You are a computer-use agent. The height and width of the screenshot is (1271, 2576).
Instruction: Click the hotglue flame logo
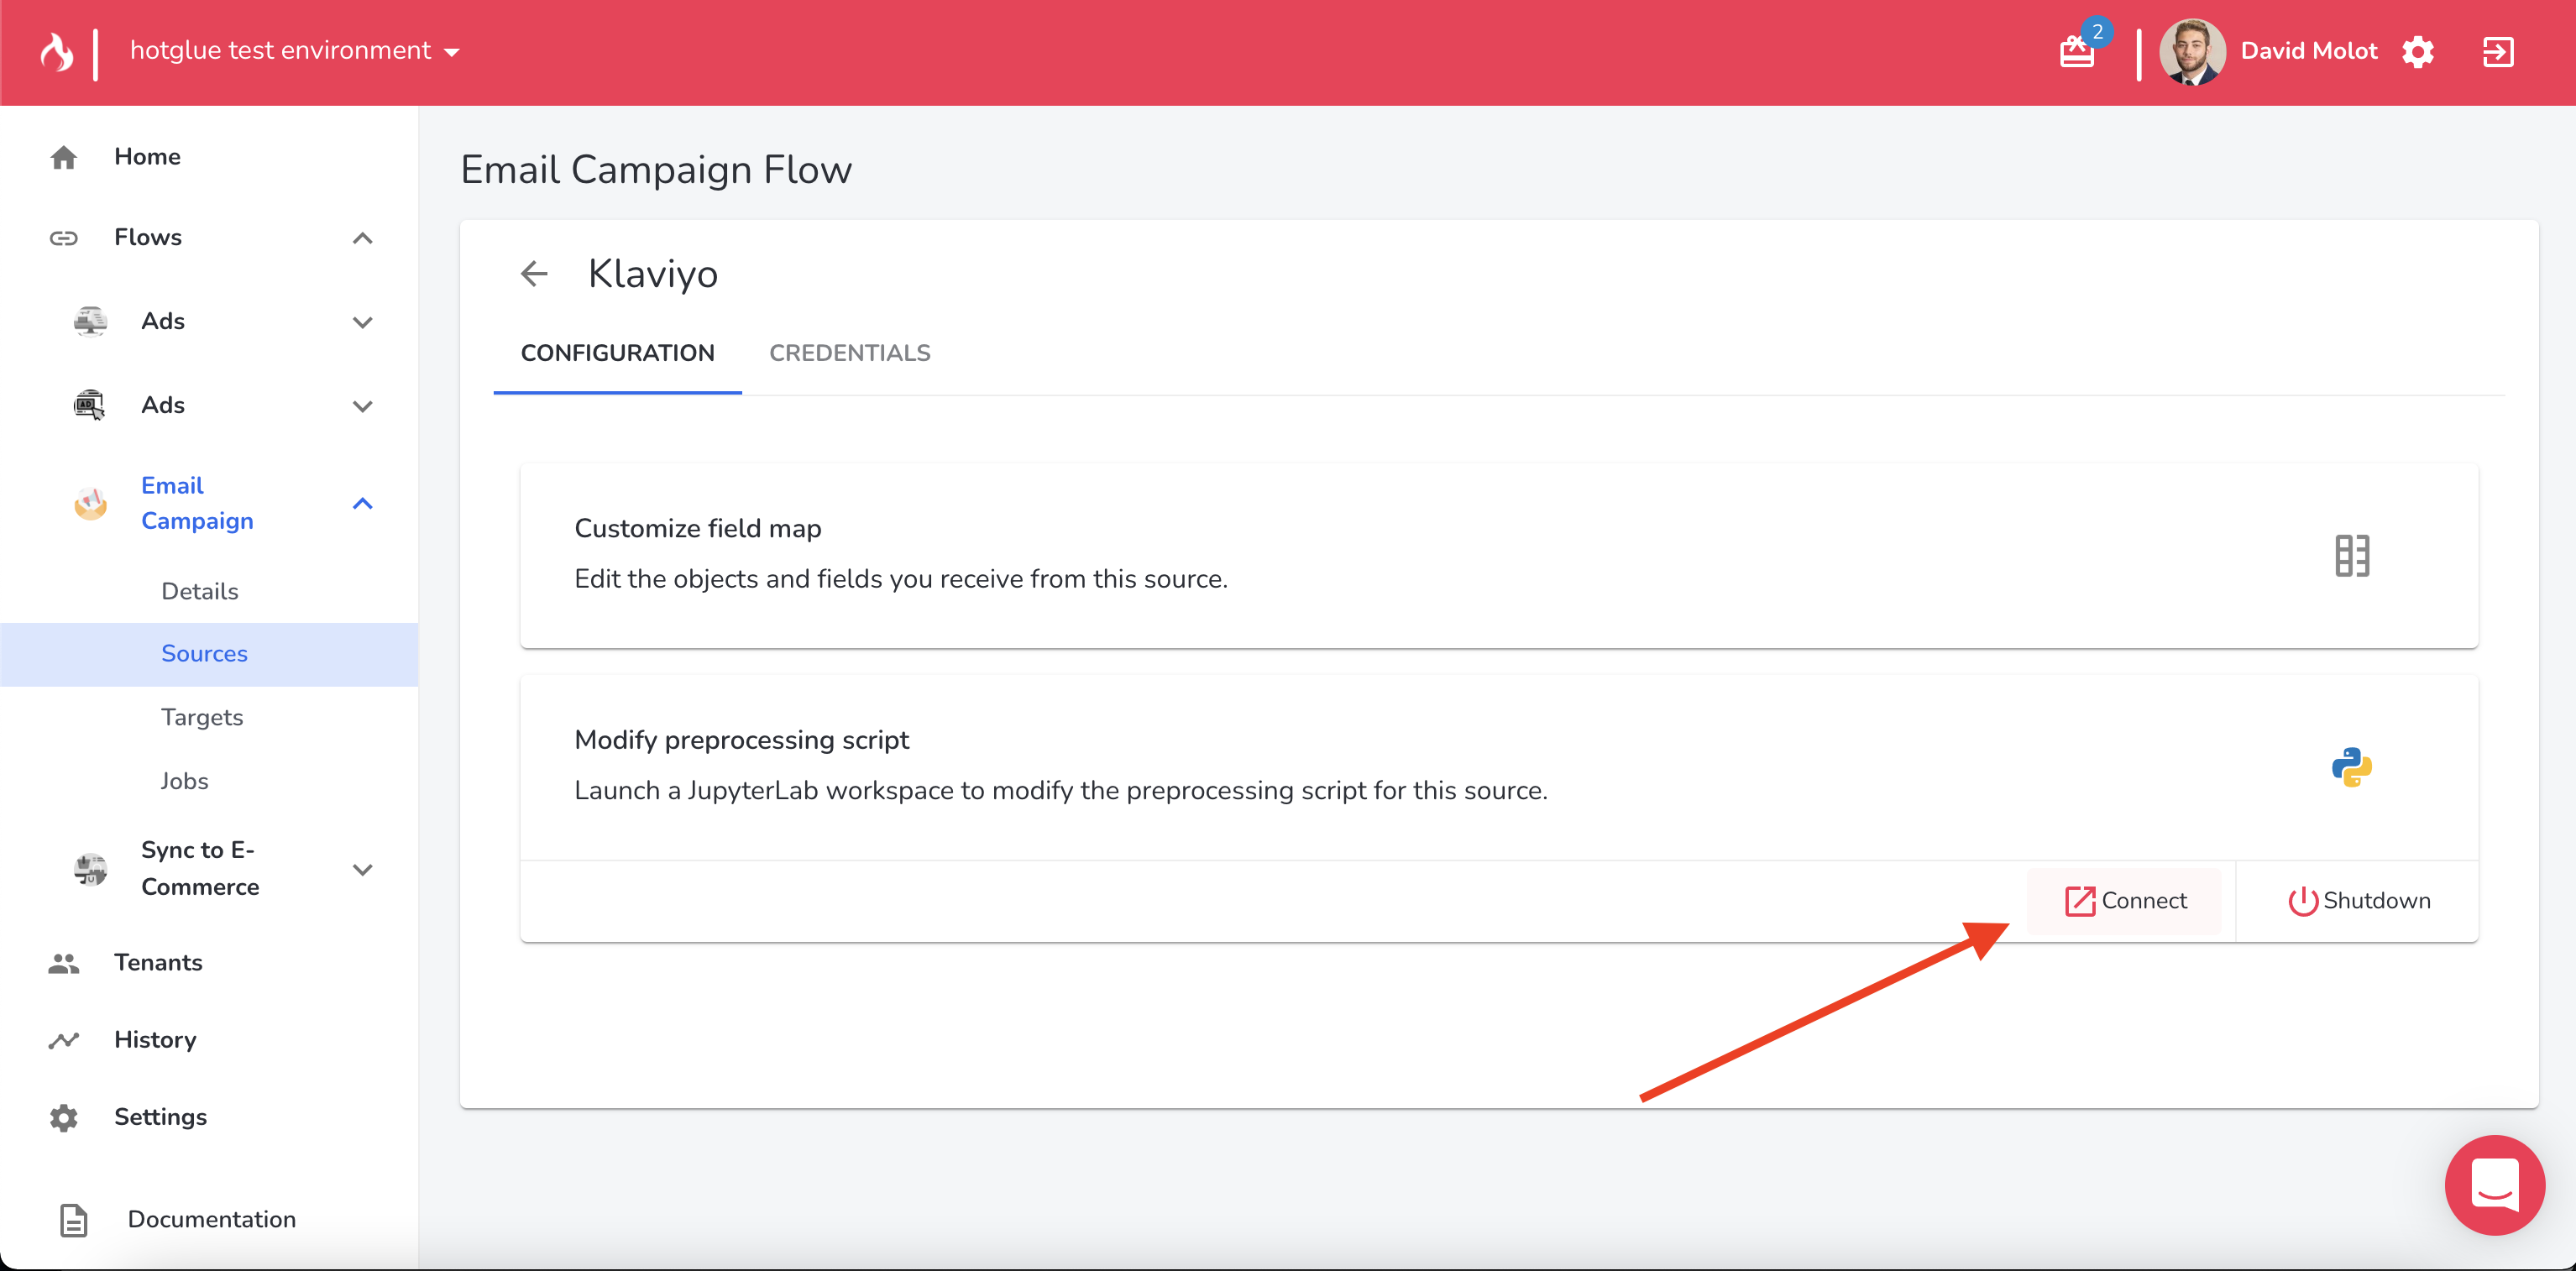(x=57, y=52)
